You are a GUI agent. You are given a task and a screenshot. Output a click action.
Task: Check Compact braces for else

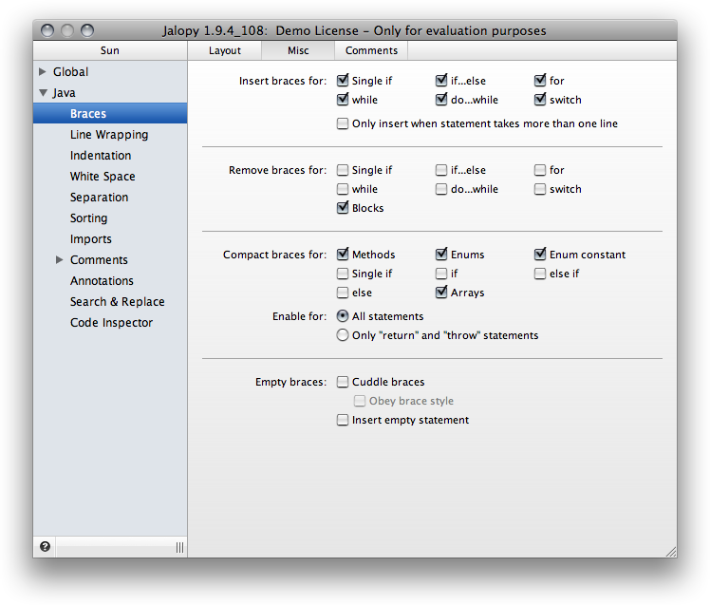pyautogui.click(x=343, y=293)
